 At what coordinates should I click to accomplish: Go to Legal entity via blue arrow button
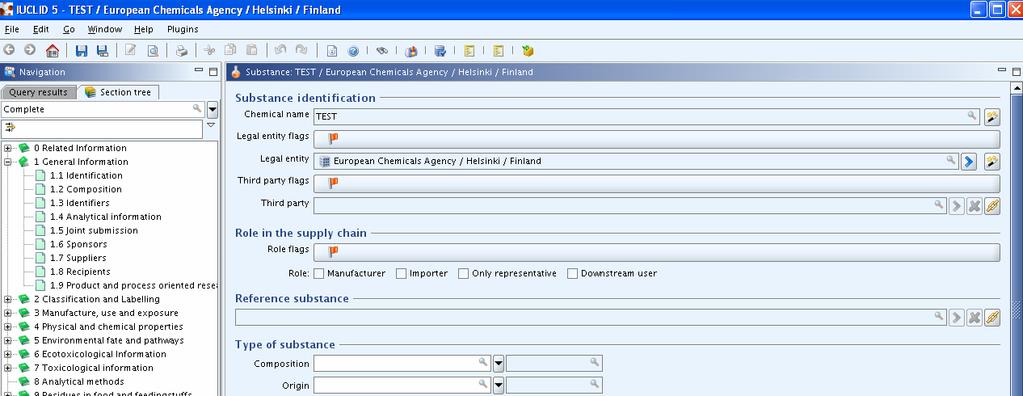coord(969,162)
